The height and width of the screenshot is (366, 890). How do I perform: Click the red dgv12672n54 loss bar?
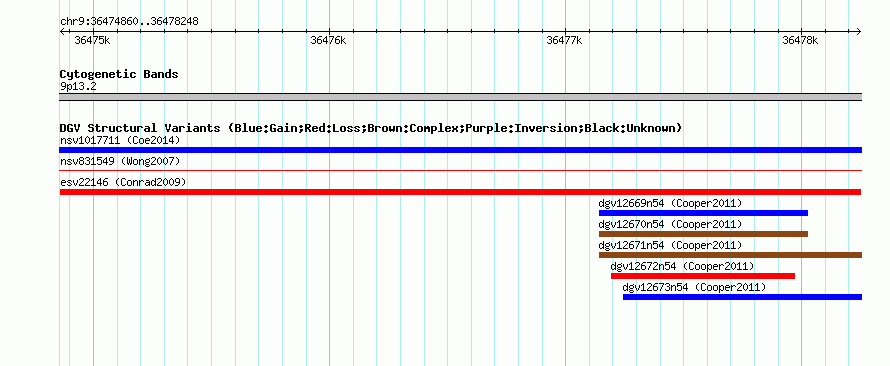[703, 276]
